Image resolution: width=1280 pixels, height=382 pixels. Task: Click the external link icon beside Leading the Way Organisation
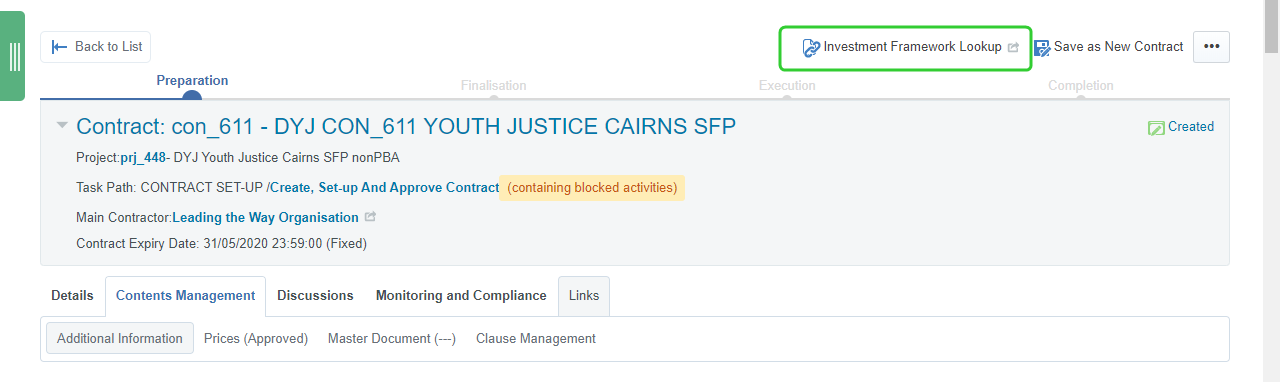(x=370, y=217)
